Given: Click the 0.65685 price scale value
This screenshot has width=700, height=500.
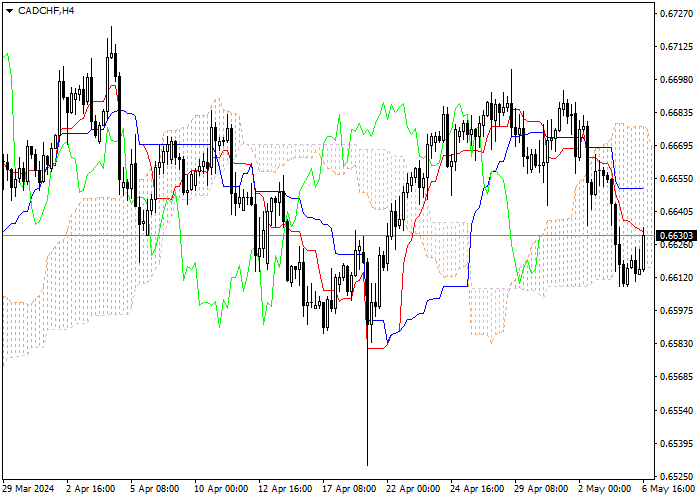Looking at the screenshot, I should [676, 377].
